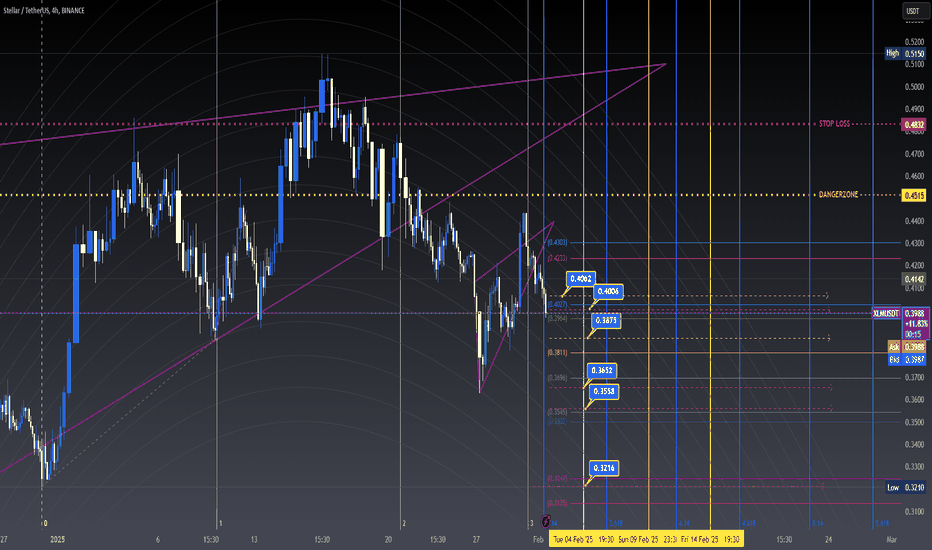The width and height of the screenshot is (932, 550).
Task: Click the 0.4832 stop loss price tag
Action: coord(914,124)
